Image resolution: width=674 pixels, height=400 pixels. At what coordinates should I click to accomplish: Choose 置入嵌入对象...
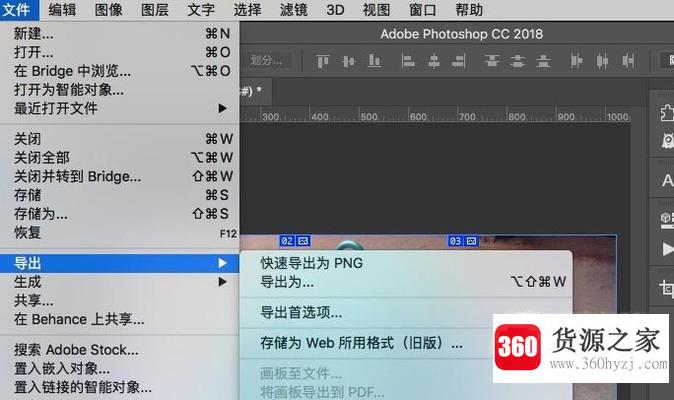[x=119, y=368]
